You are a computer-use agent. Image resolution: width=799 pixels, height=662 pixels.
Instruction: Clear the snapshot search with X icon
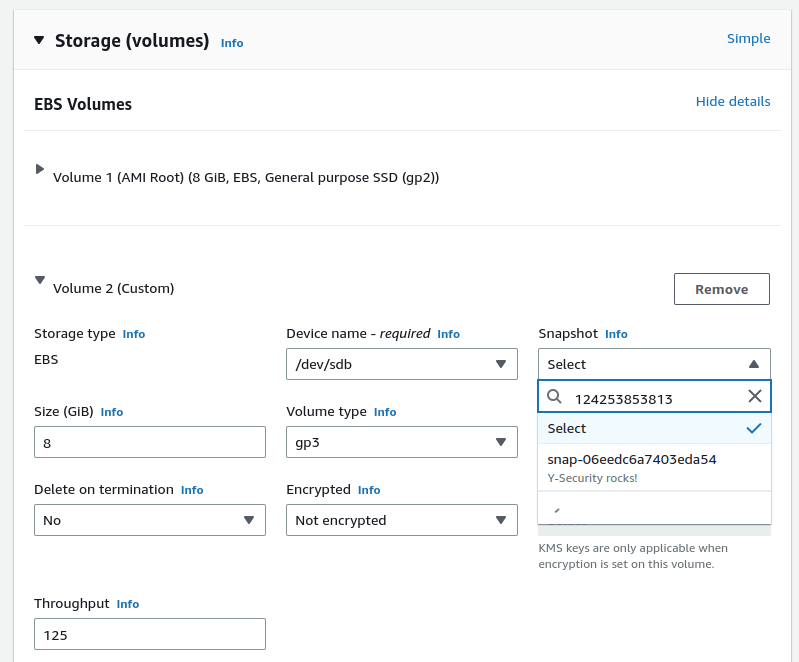755,396
